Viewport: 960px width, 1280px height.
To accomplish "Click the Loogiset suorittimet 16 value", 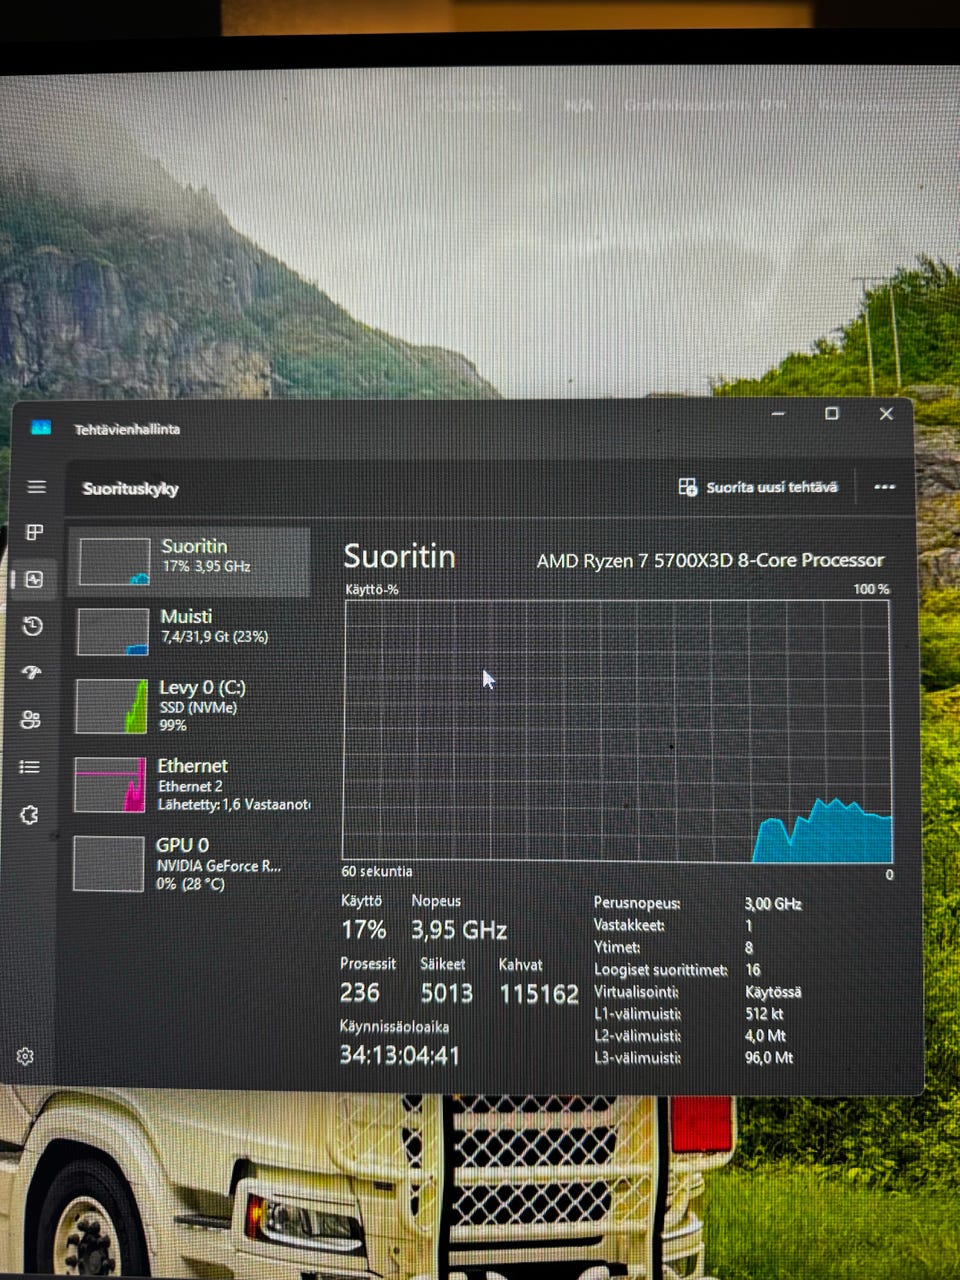I will pyautogui.click(x=753, y=969).
